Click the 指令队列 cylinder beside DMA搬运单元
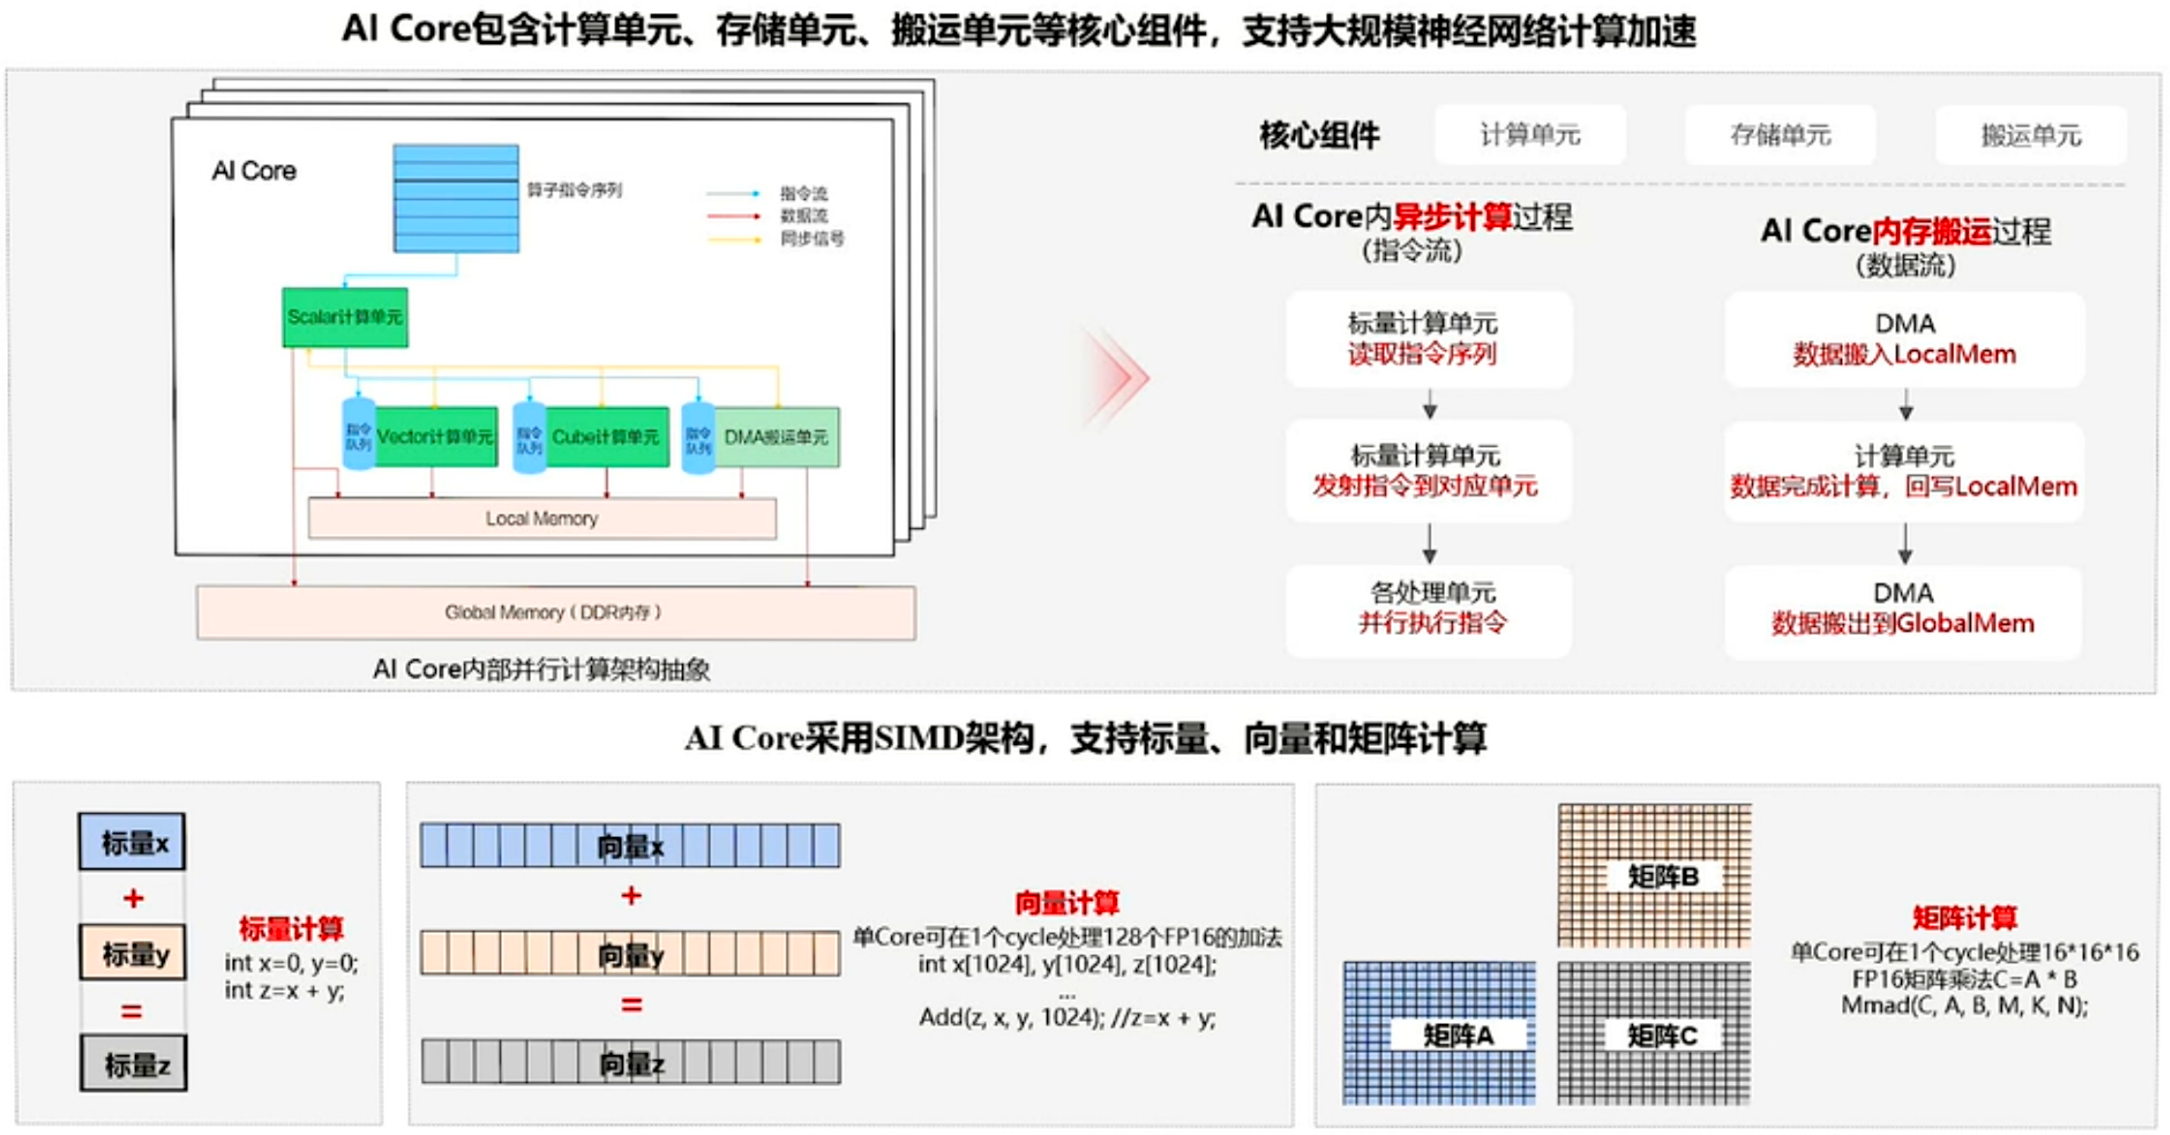Screen dimensions: 2170x1135 click(x=698, y=436)
